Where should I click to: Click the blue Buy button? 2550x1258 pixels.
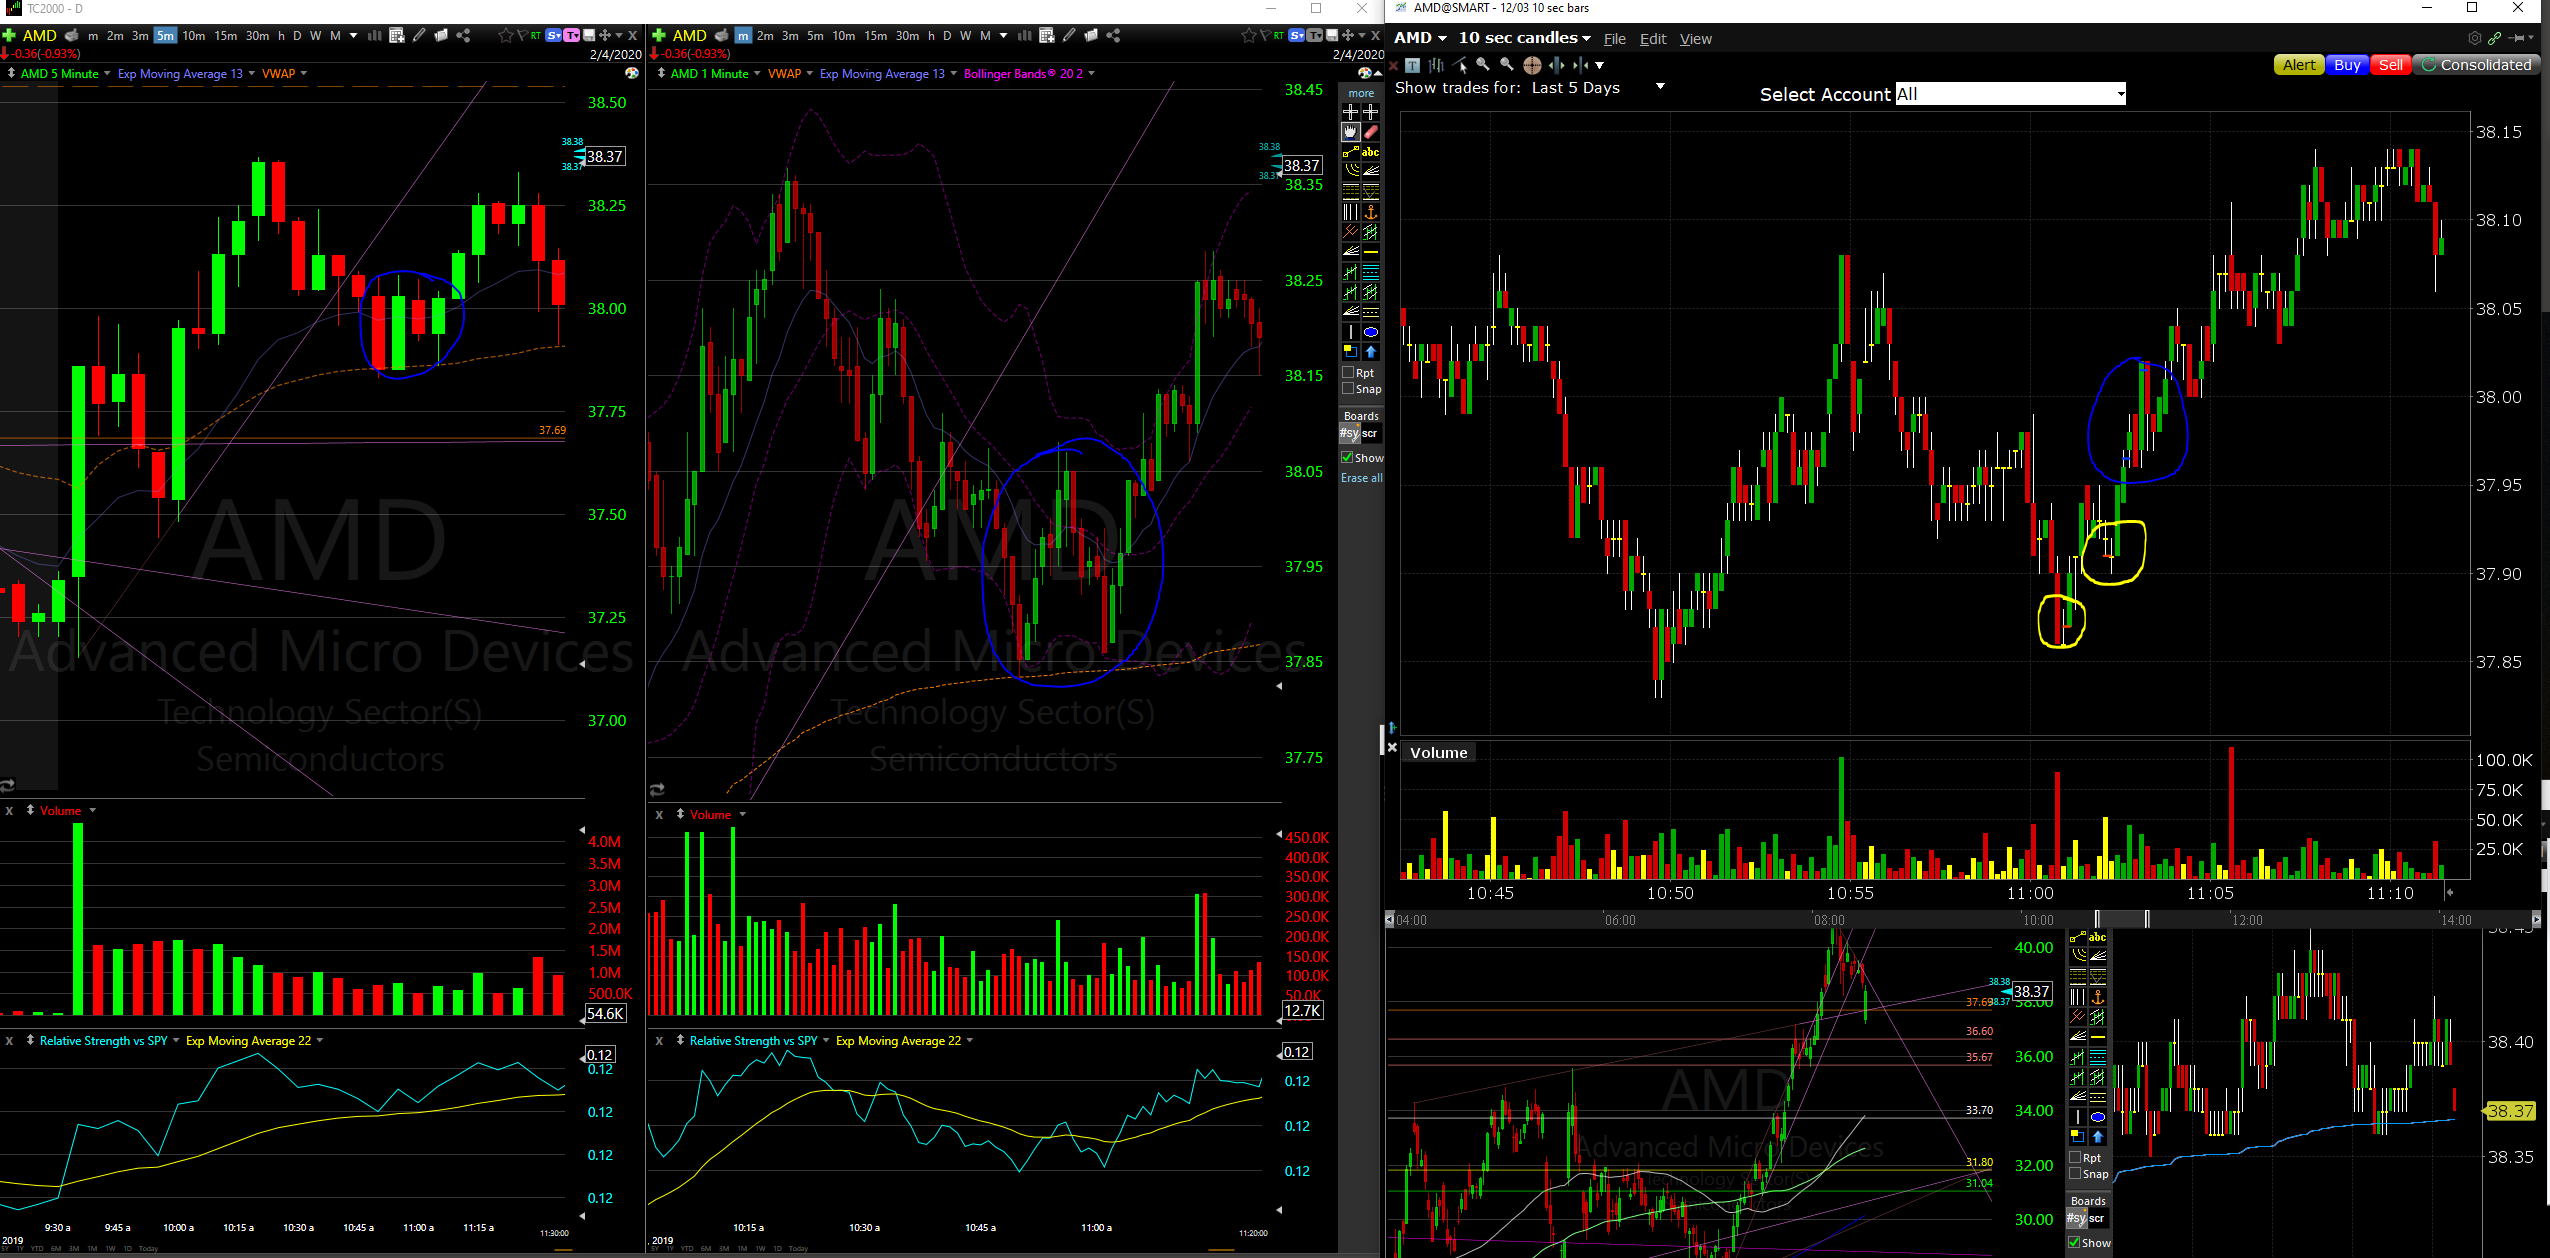2347,65
